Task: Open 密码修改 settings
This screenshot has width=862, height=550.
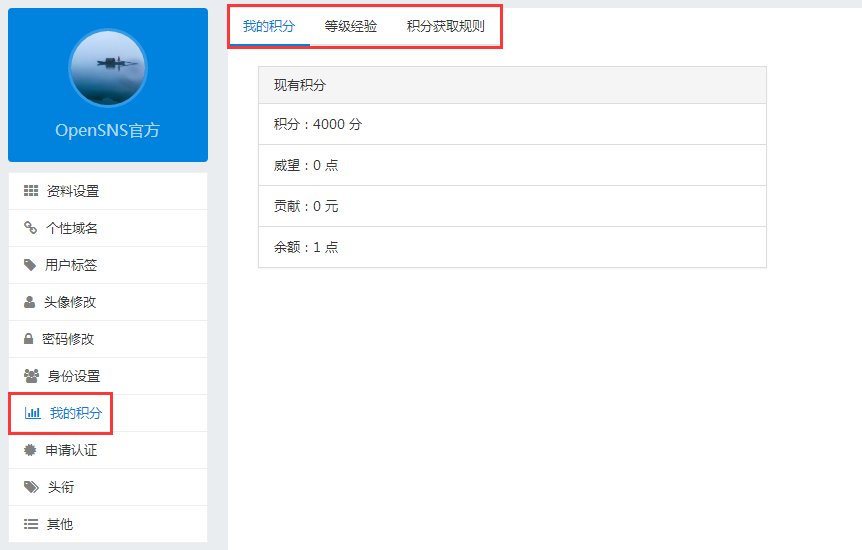Action: click(x=108, y=339)
